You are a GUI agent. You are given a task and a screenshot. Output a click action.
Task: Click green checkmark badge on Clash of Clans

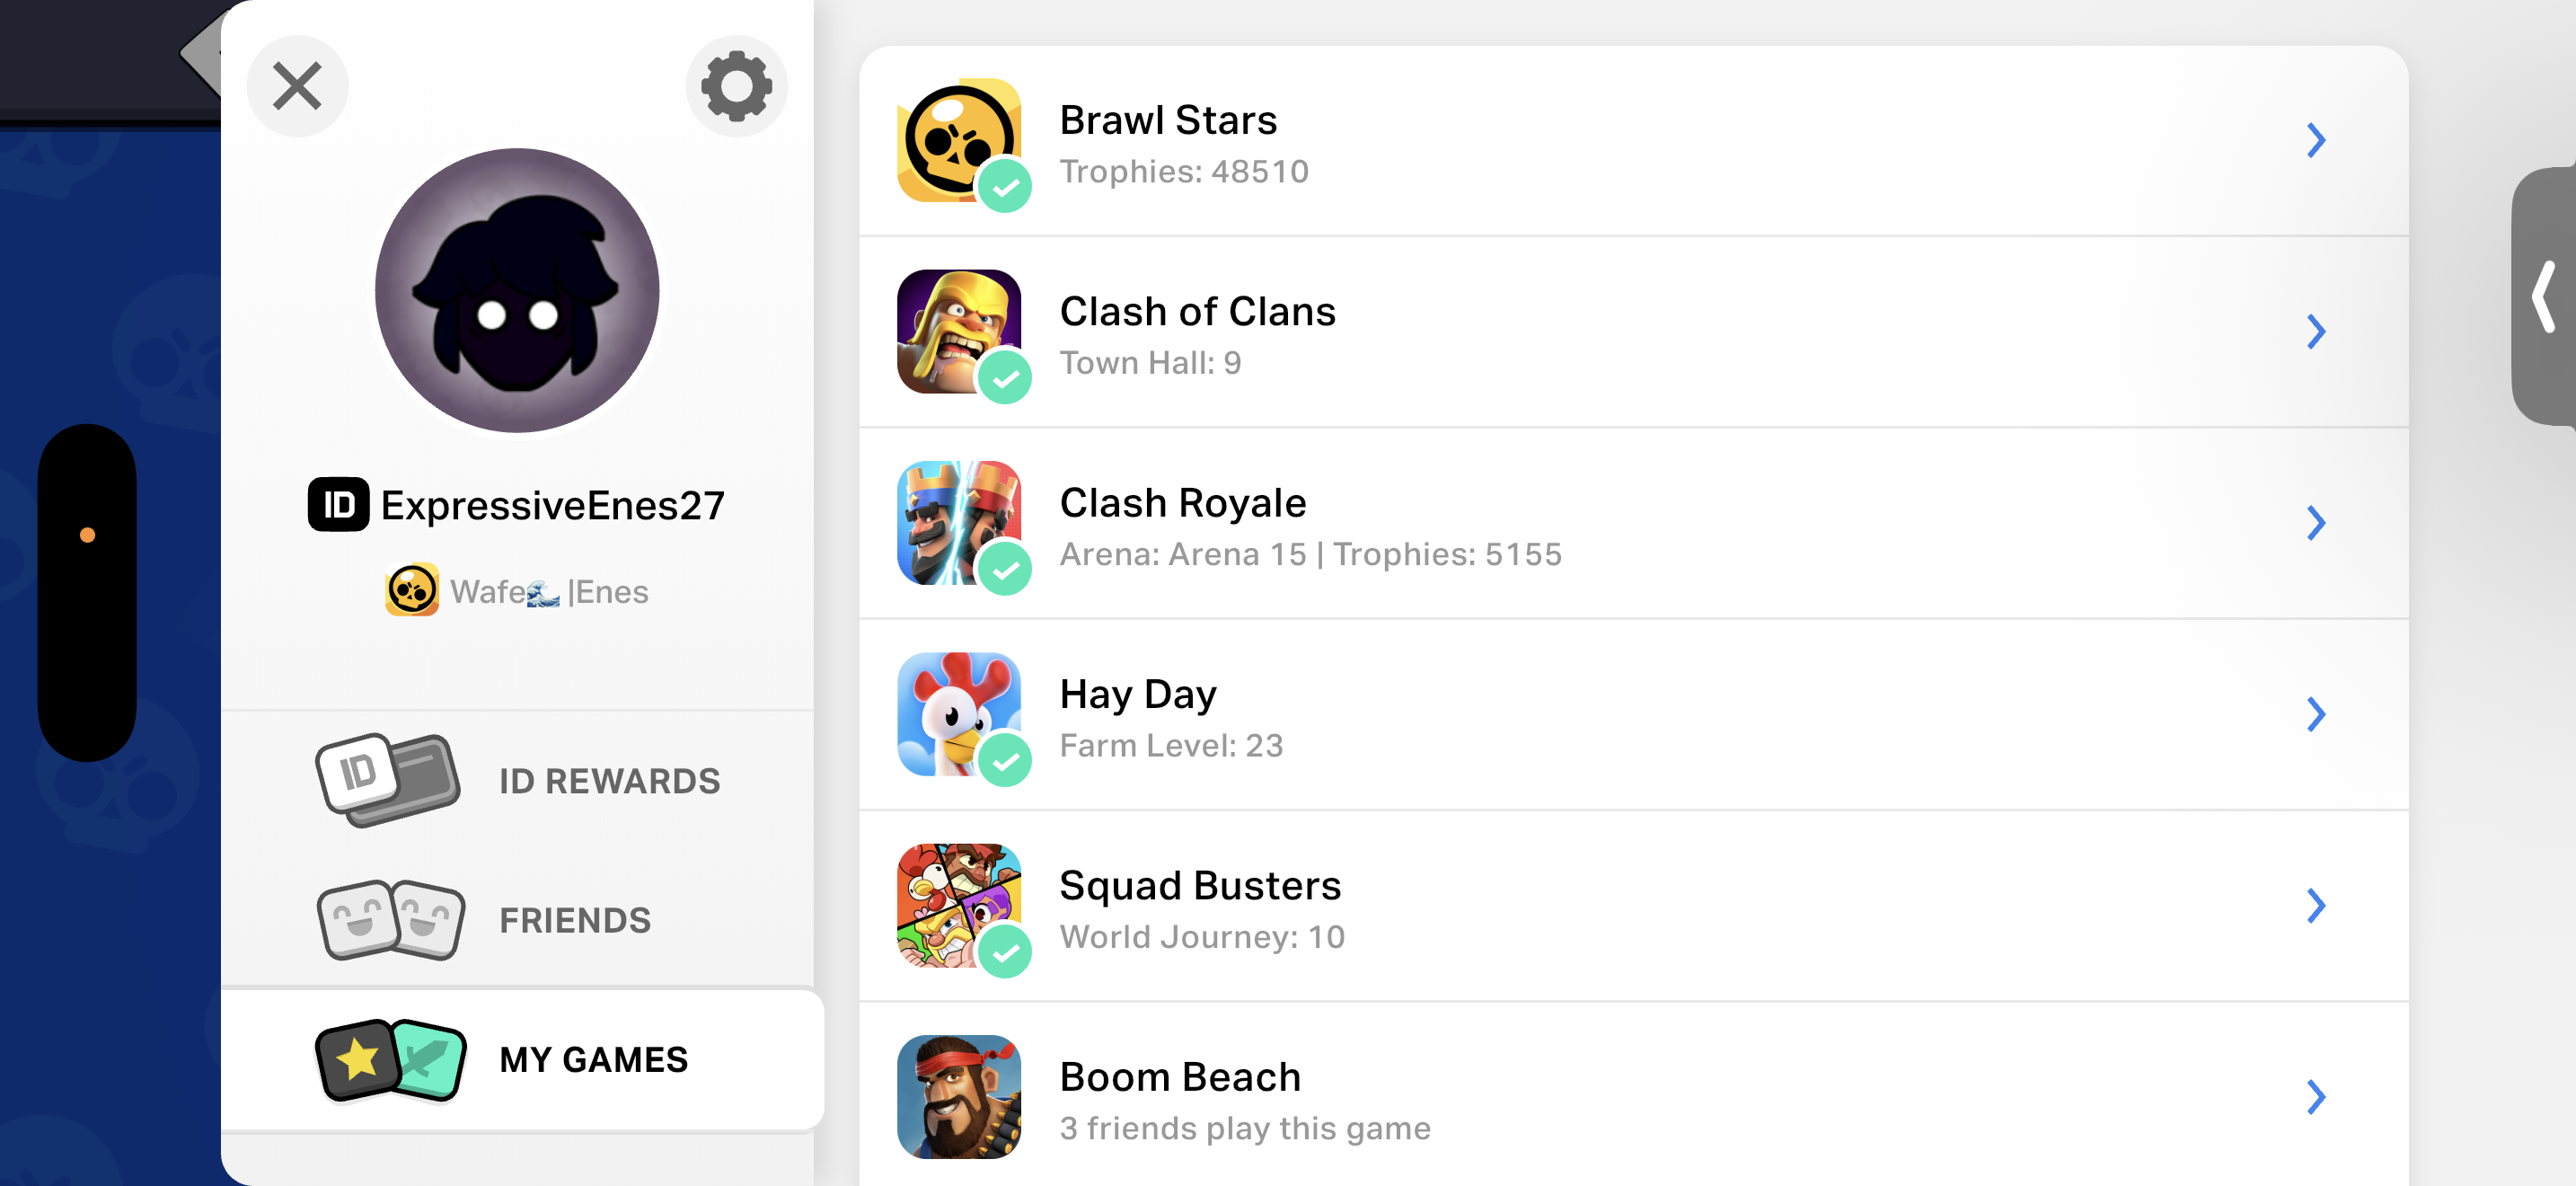(1004, 378)
